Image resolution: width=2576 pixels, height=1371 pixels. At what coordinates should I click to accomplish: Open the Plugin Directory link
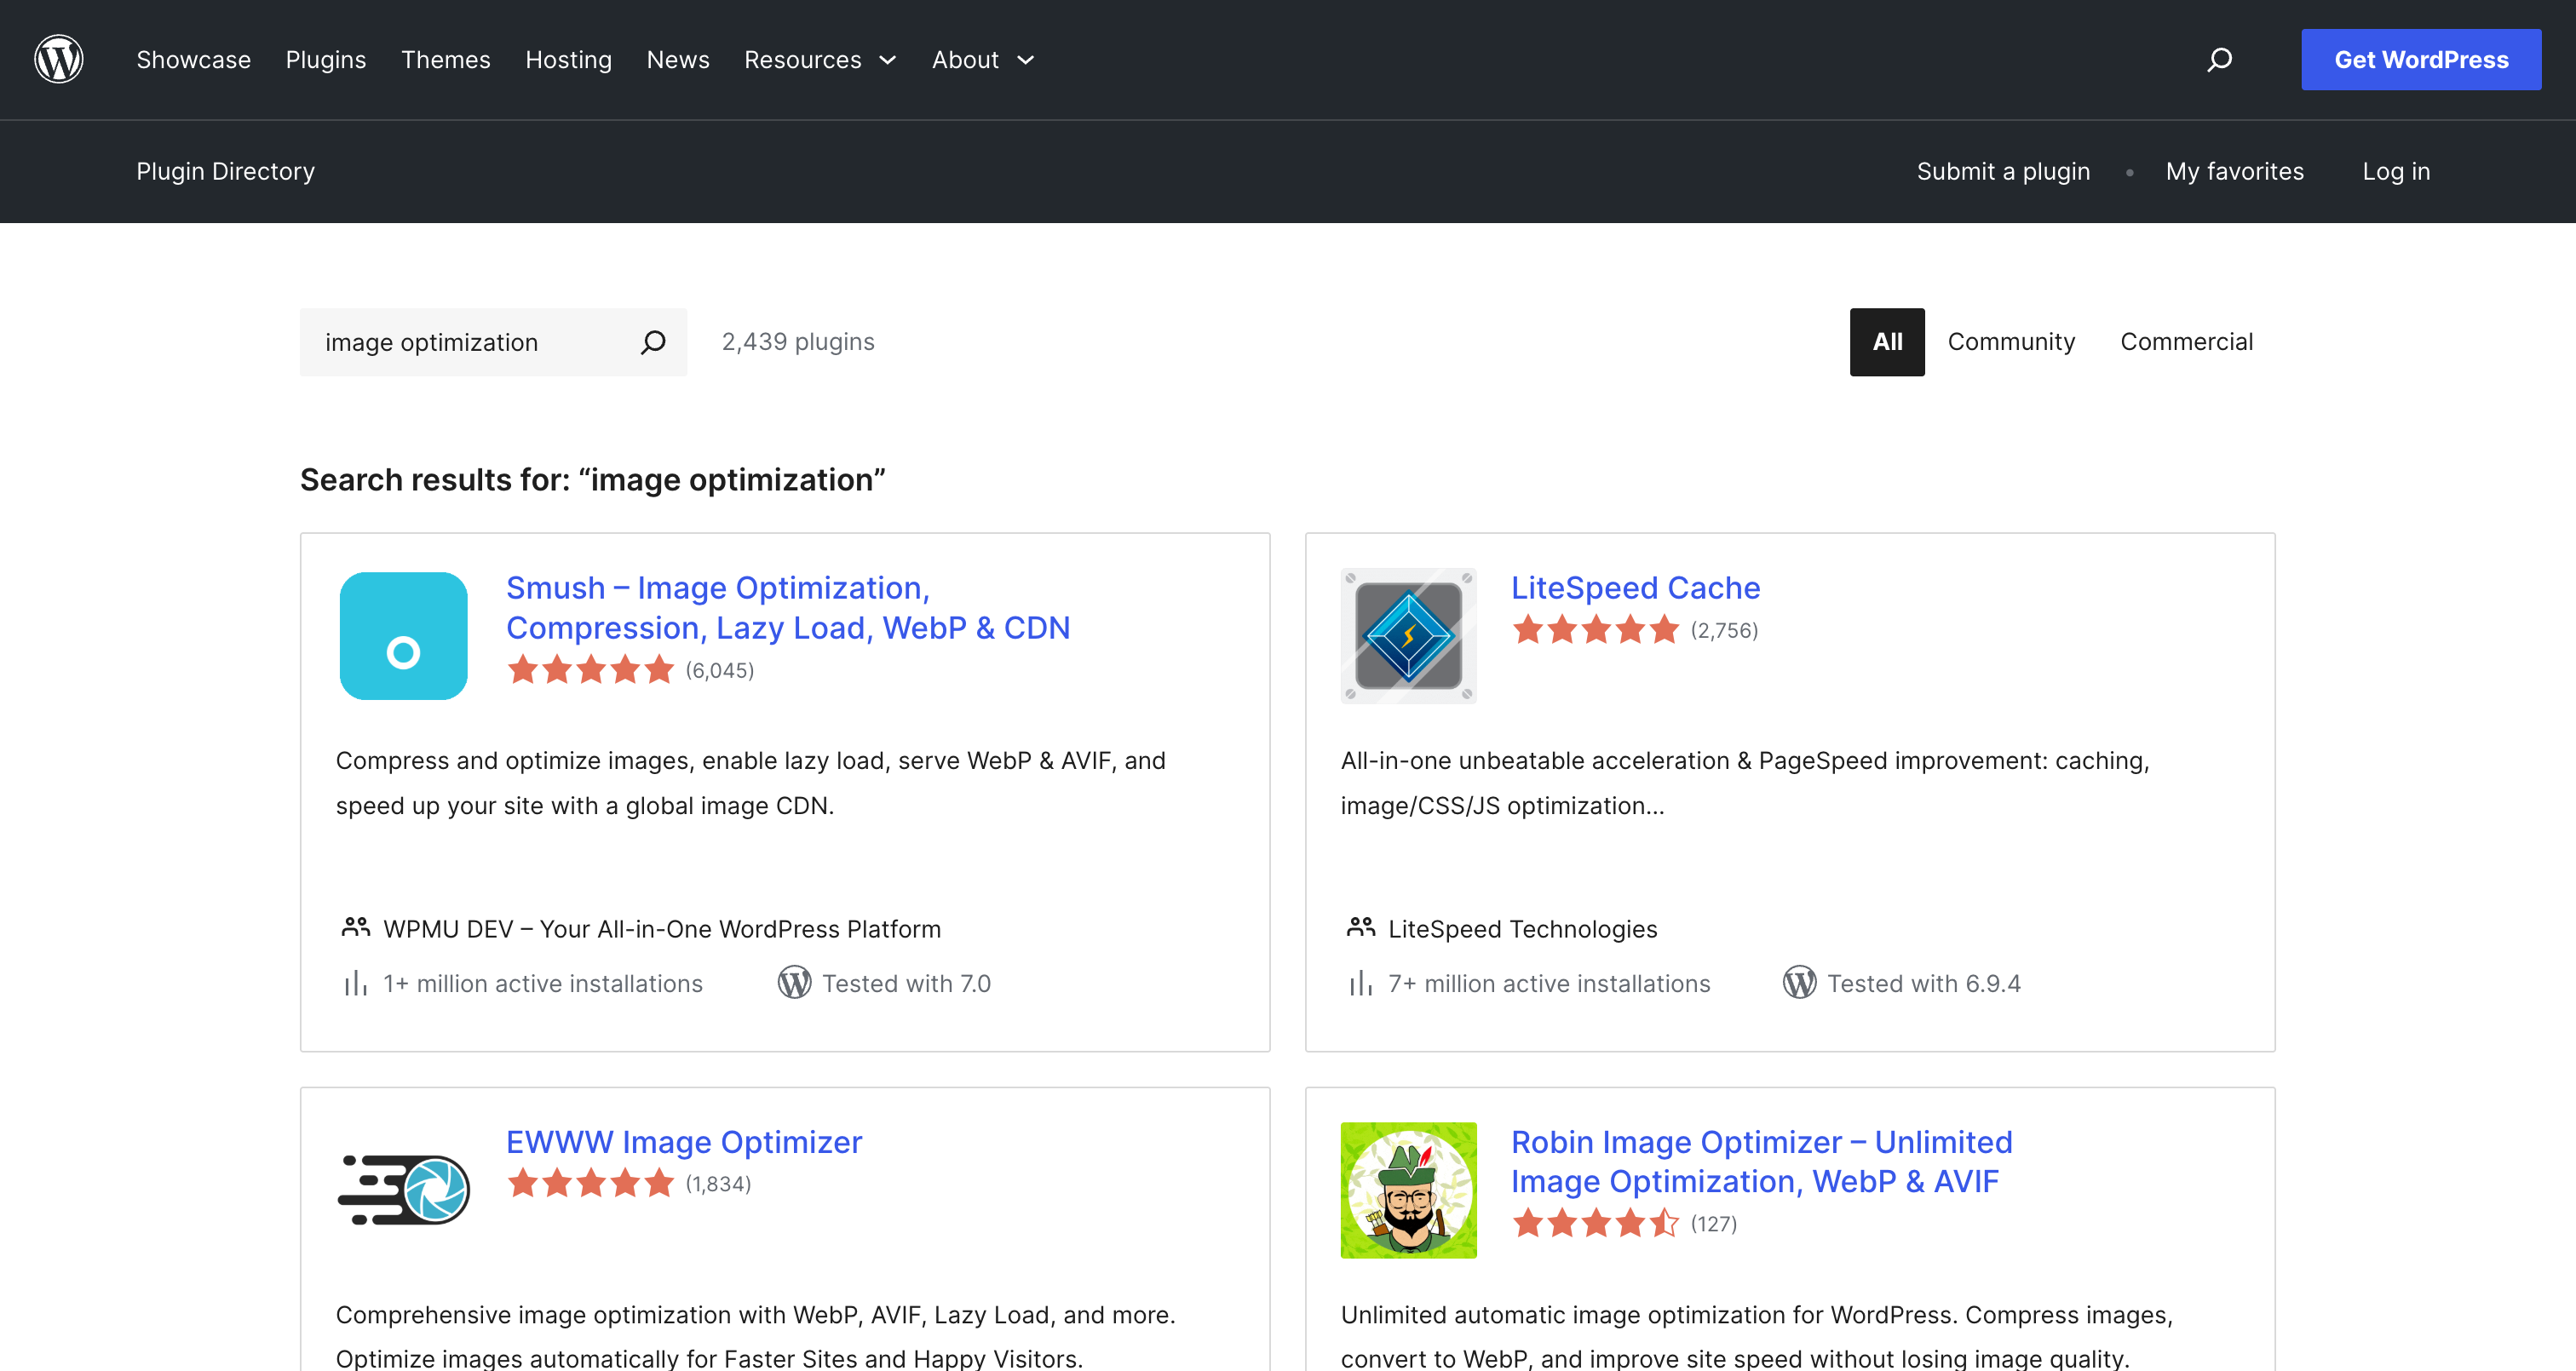point(225,172)
